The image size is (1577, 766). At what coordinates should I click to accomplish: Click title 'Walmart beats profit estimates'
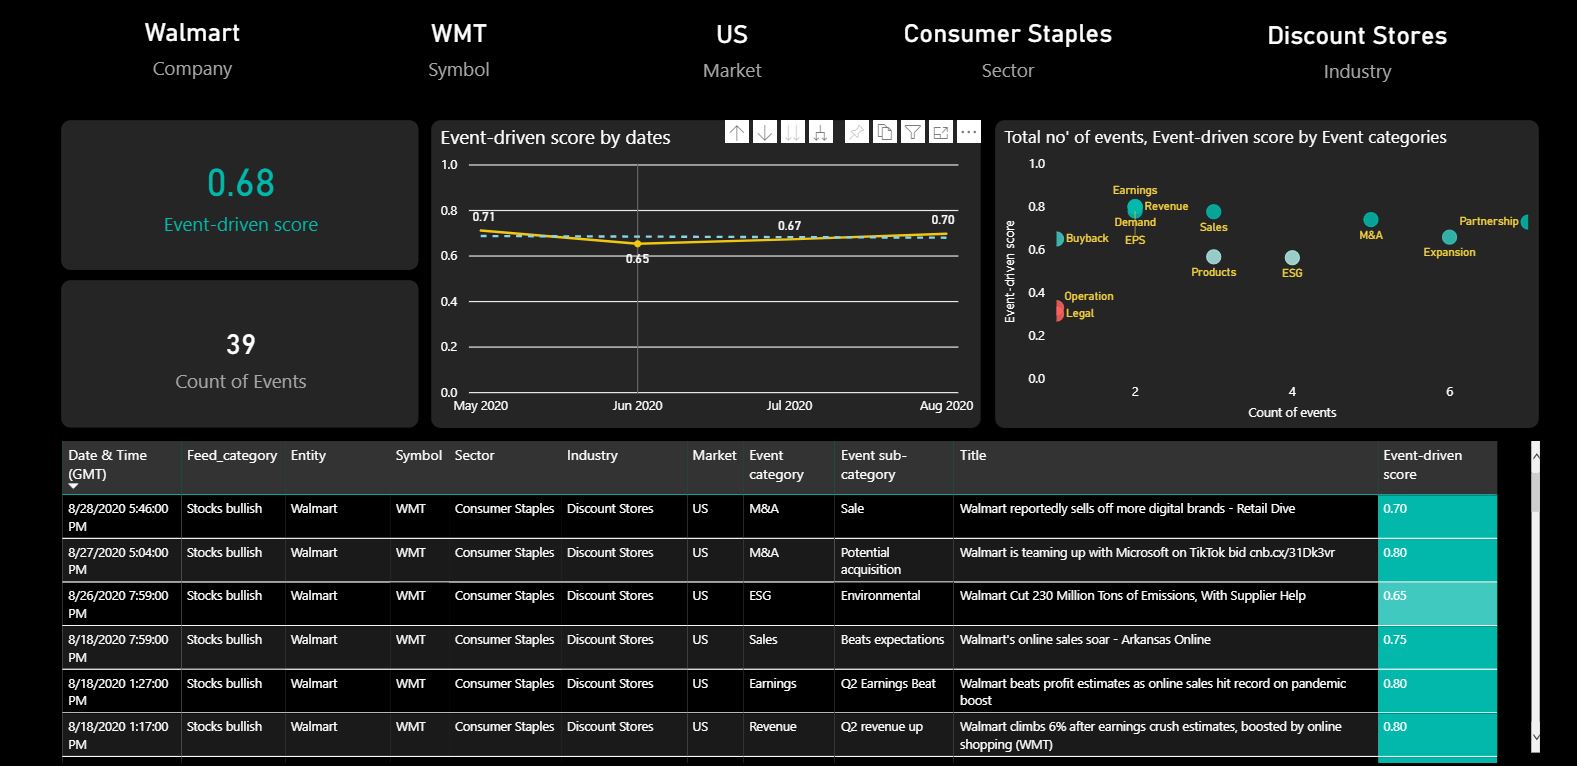tap(1153, 692)
